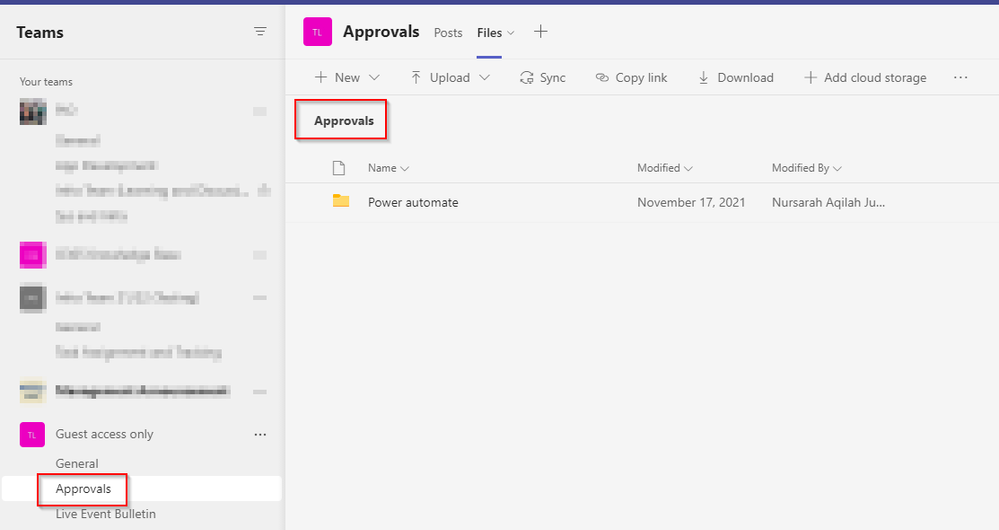Viewport: 999px width, 530px height.
Task: Open the New file menu
Action: 347,78
